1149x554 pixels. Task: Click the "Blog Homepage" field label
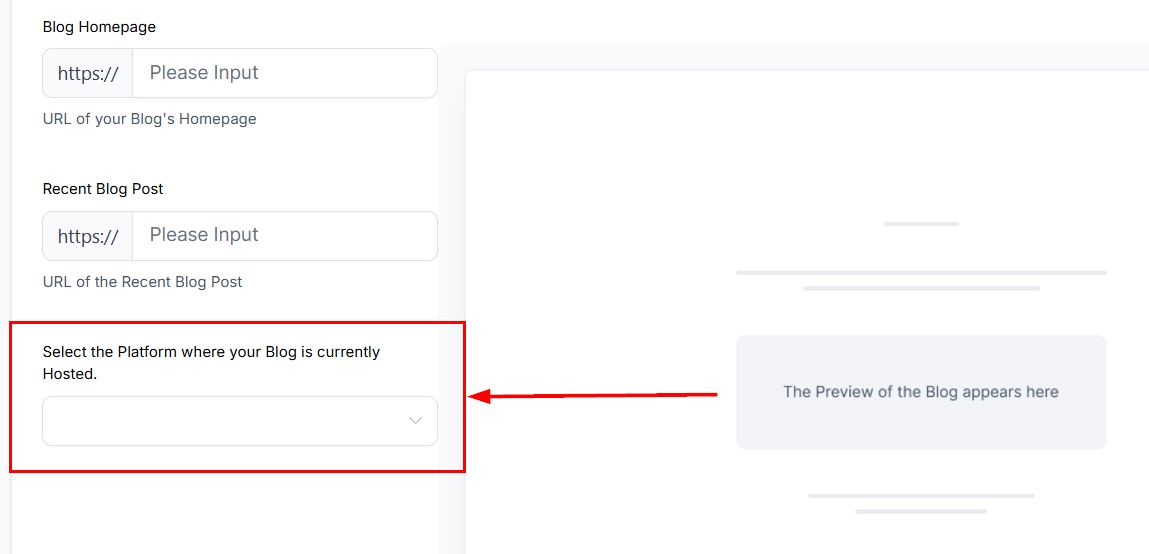(x=99, y=27)
